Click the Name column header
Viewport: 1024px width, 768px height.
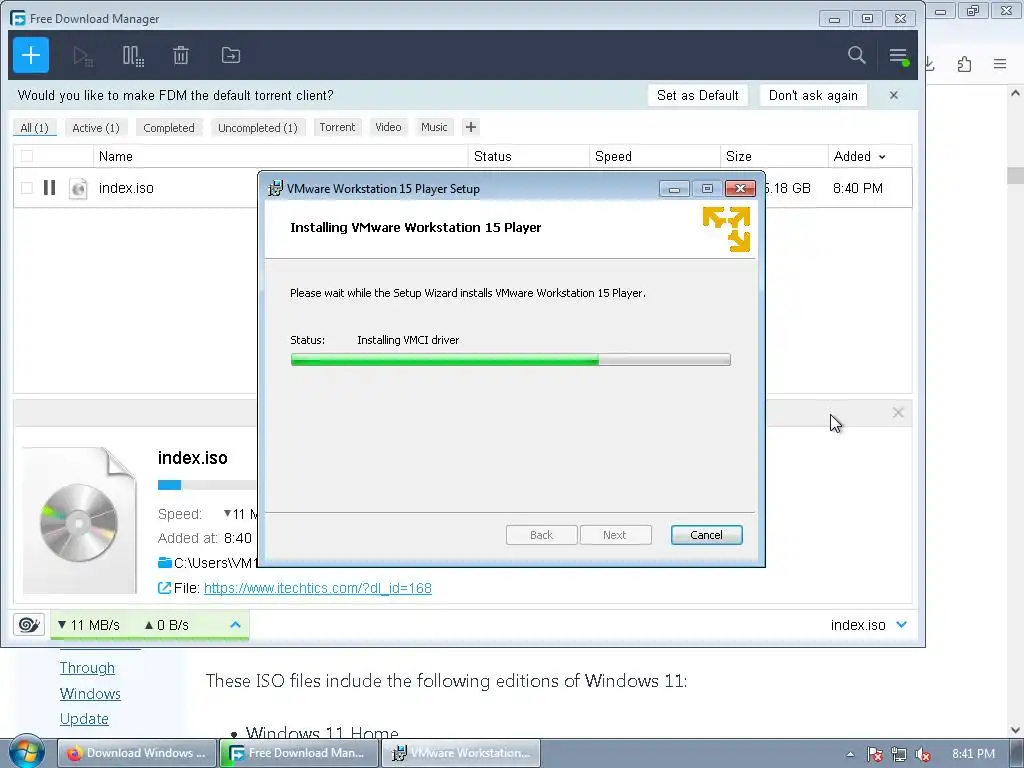coord(281,156)
